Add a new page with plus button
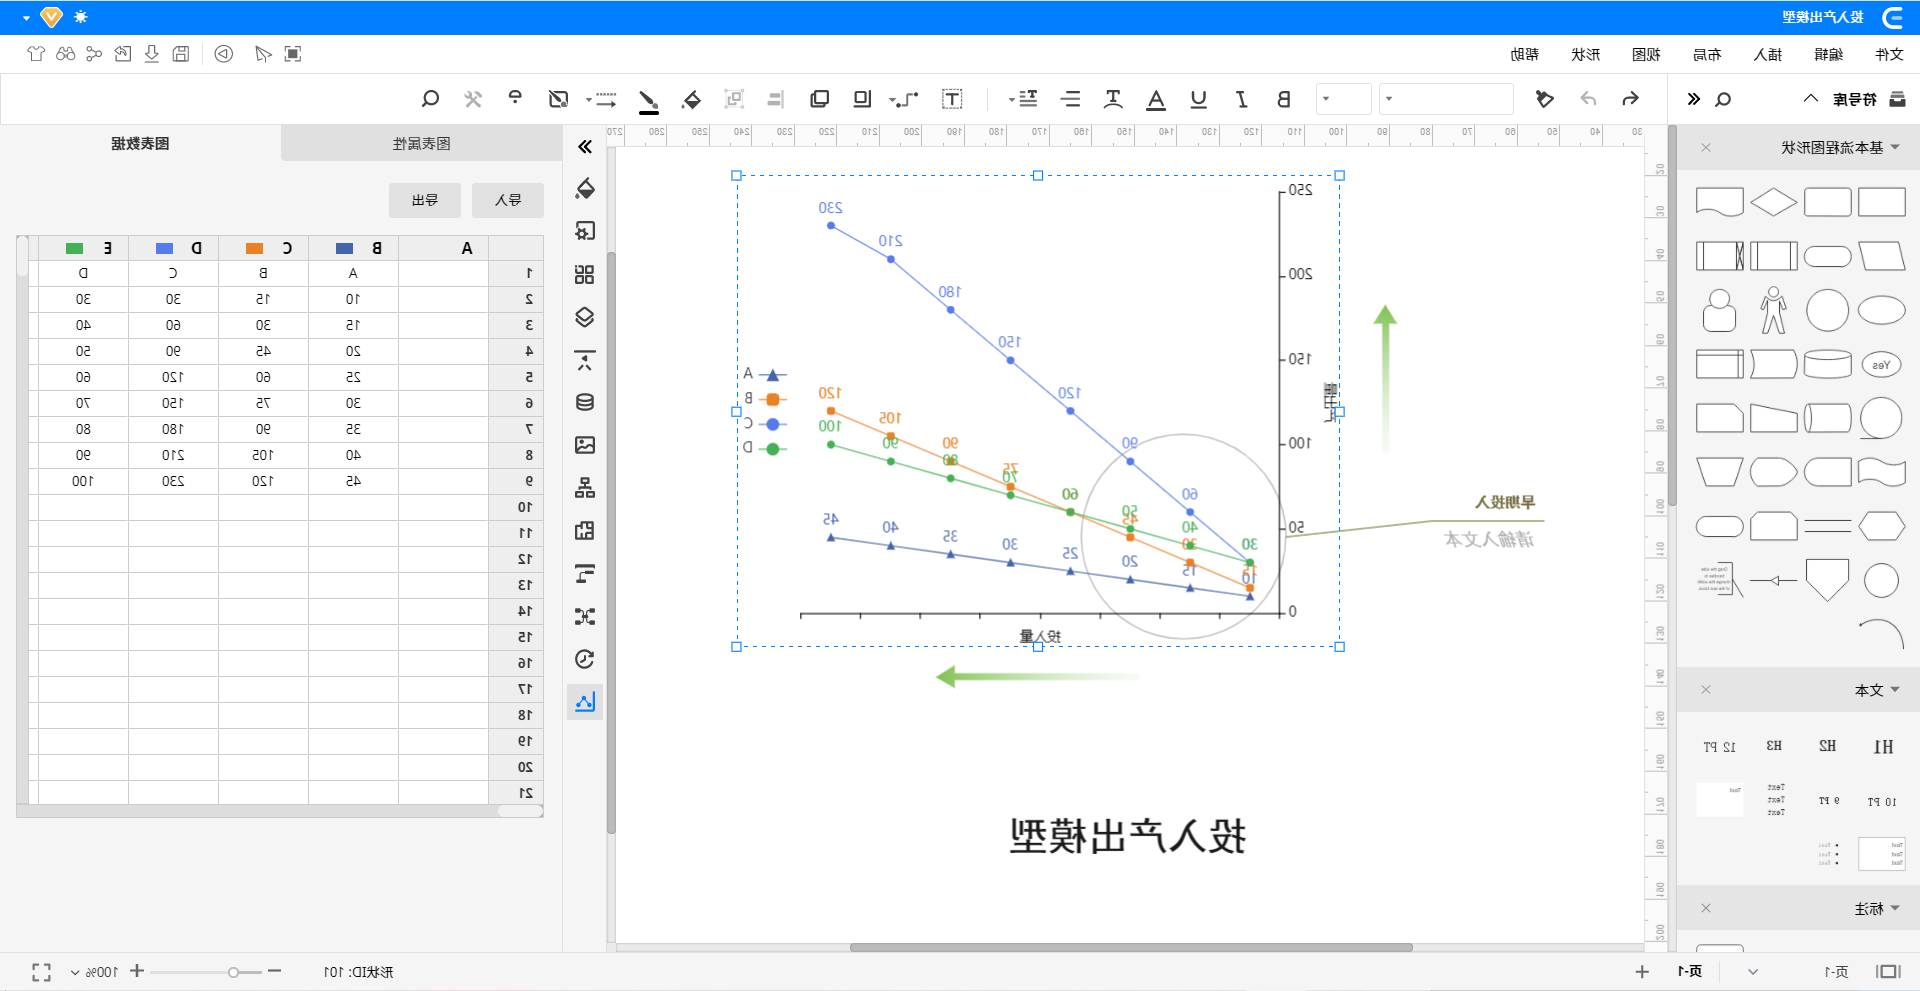Screen dimensions: 1920x991 tap(1642, 971)
